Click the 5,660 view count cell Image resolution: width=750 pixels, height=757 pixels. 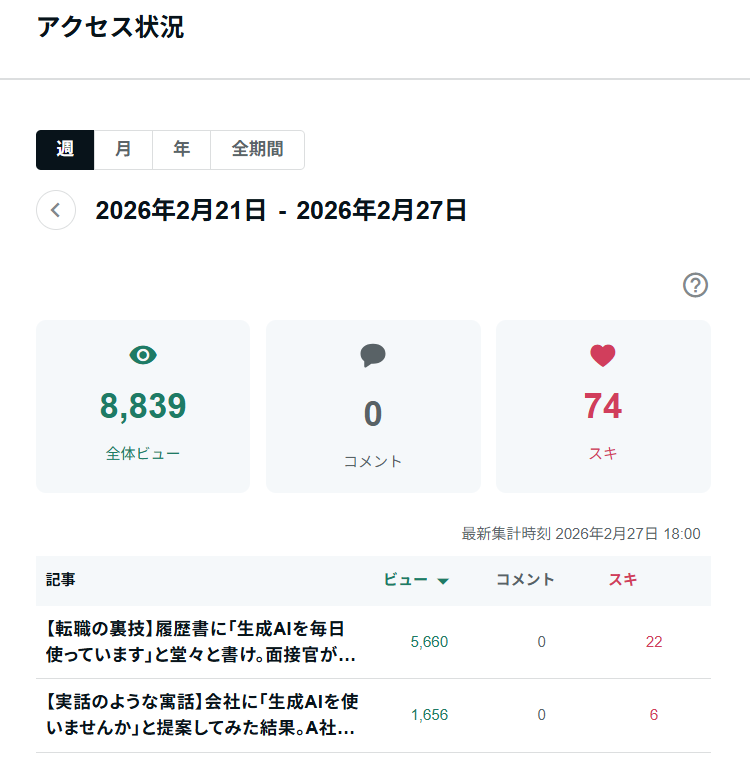429,642
